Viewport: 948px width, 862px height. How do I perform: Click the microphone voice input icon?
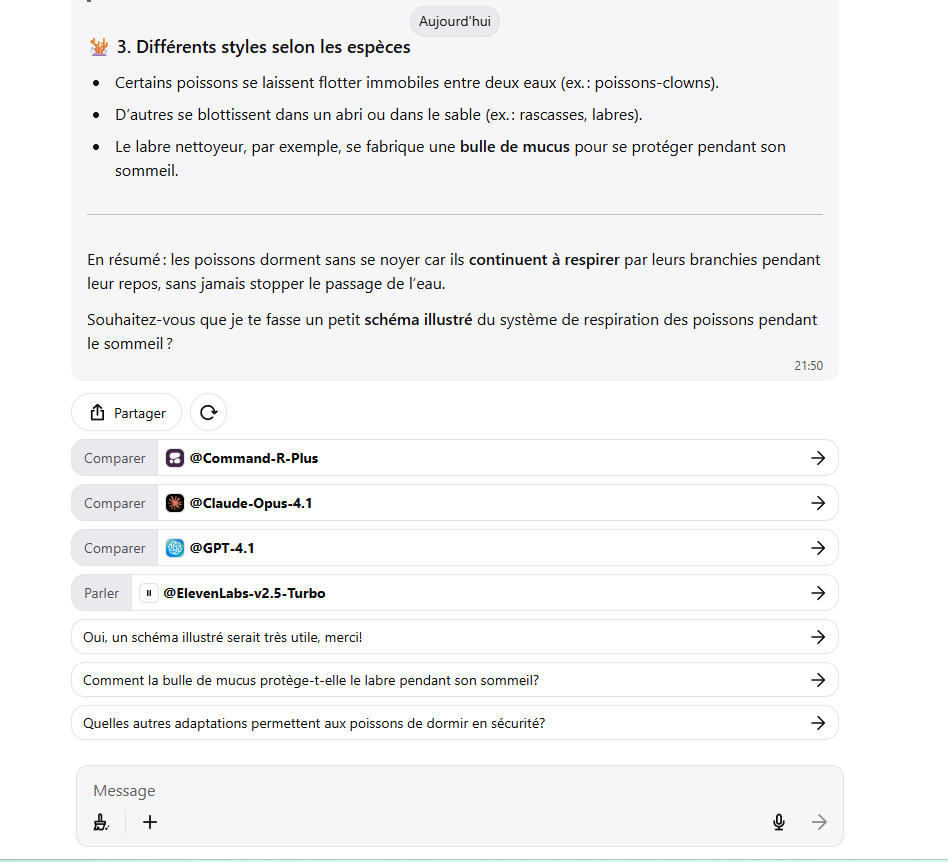(x=779, y=822)
